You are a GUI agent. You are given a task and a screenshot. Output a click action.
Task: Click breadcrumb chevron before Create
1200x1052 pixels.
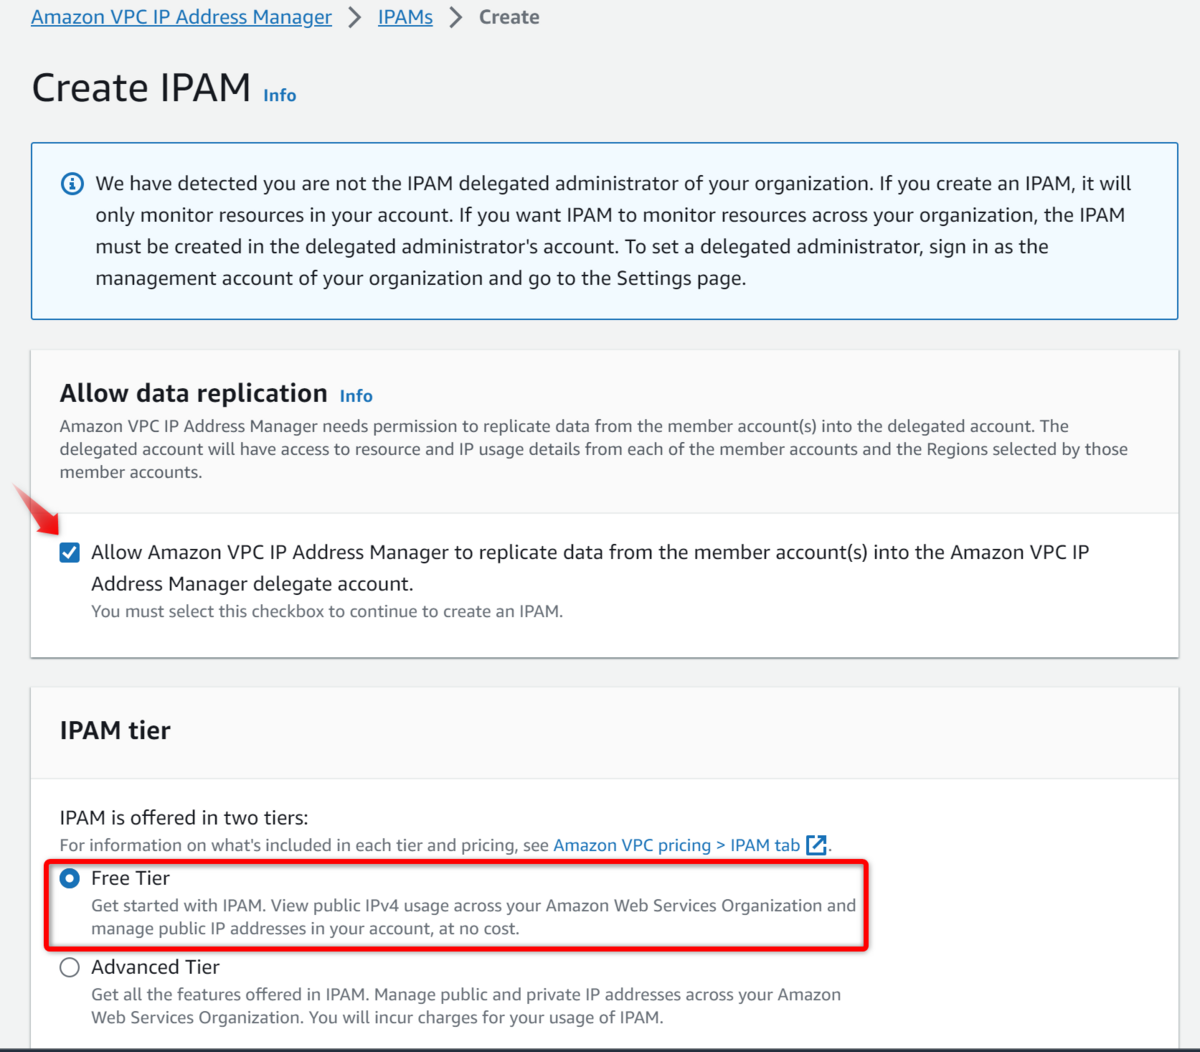(456, 17)
